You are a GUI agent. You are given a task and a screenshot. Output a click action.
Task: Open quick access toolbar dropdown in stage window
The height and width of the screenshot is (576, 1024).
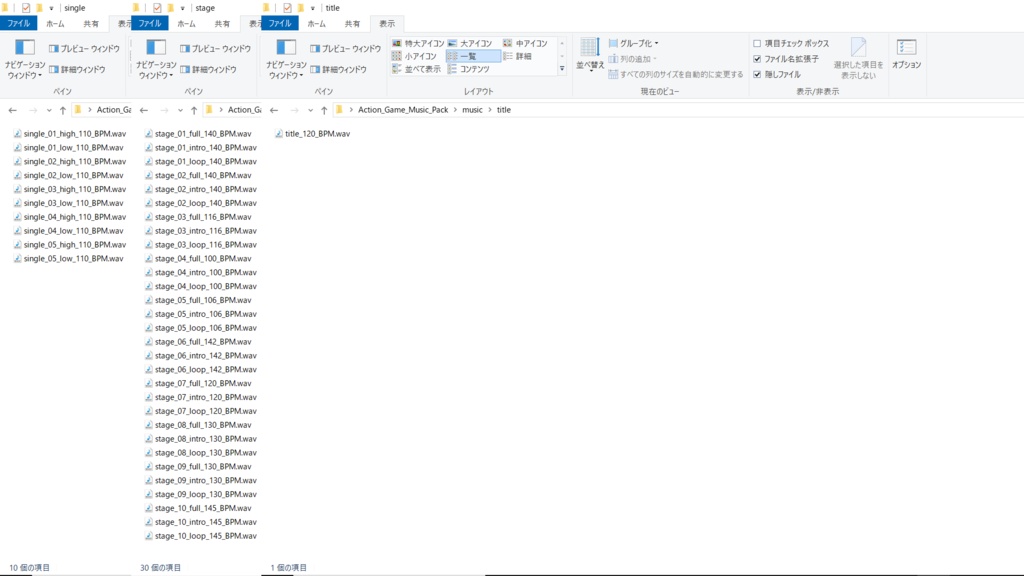click(x=182, y=8)
